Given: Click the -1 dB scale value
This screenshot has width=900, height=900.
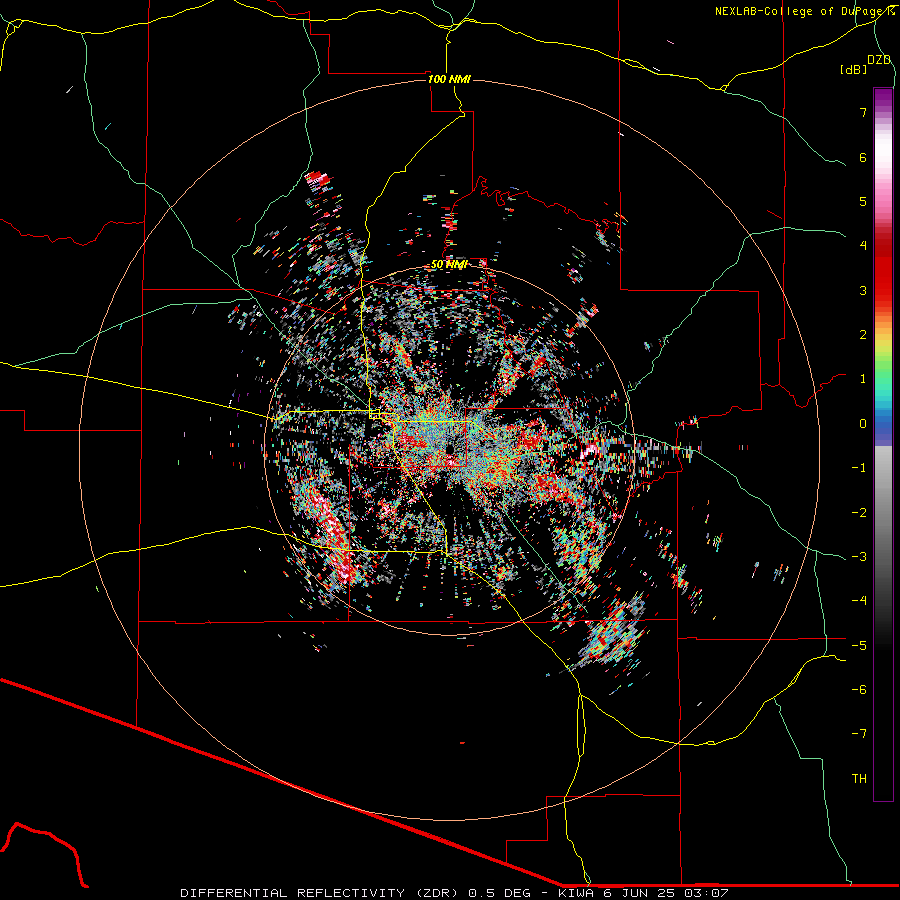Looking at the screenshot, I should click(859, 468).
